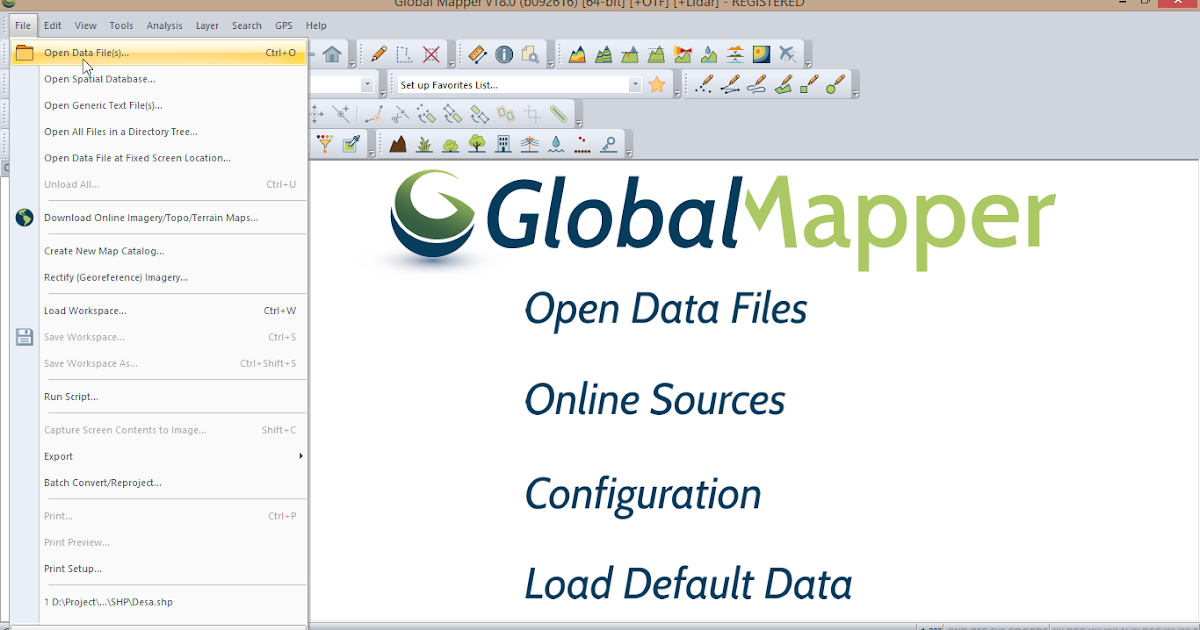This screenshot has width=1200, height=630.
Task: Open toolbar options arrow after circle pencil tool
Action: coord(856,93)
